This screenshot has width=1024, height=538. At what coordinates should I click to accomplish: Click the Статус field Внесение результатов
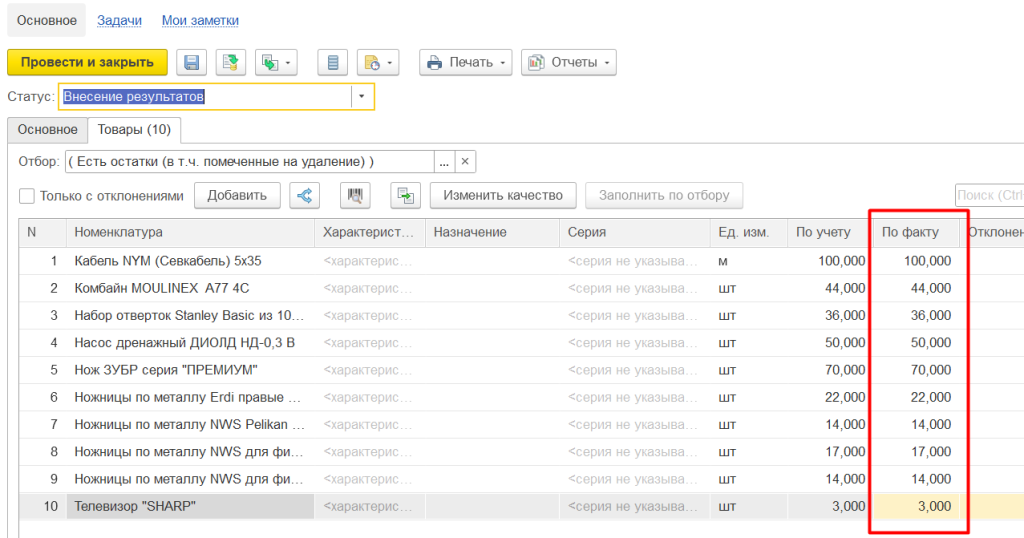click(x=205, y=97)
